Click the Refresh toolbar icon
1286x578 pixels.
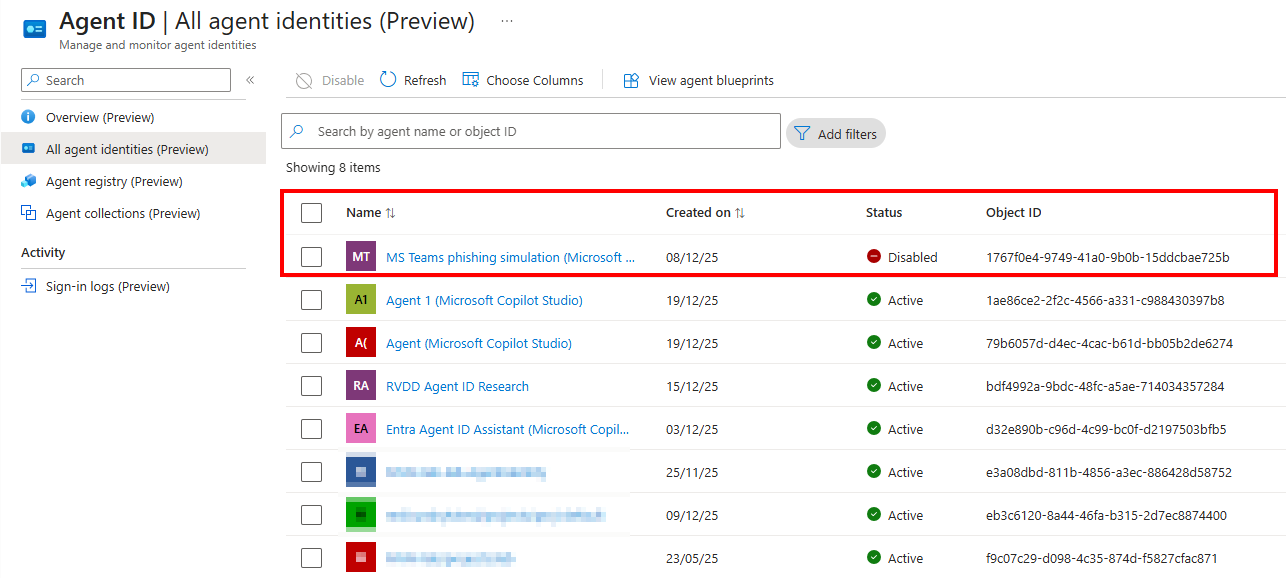pyautogui.click(x=389, y=80)
